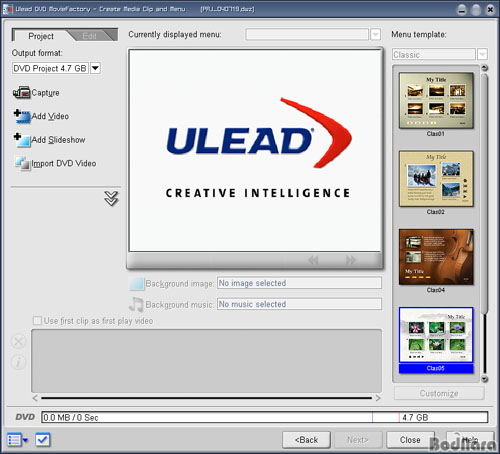Open the Output format dropdown
Screen dimensions: 500x454
(x=95, y=68)
